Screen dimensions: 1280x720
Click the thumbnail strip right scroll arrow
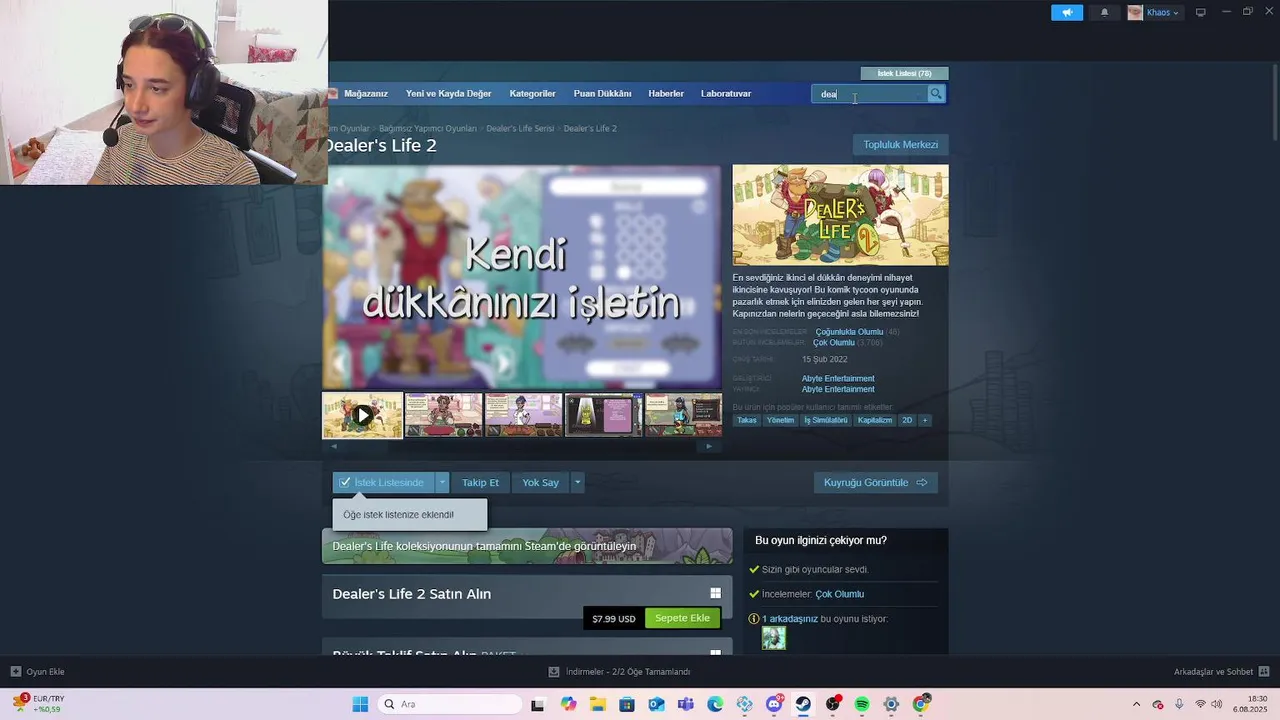(709, 446)
